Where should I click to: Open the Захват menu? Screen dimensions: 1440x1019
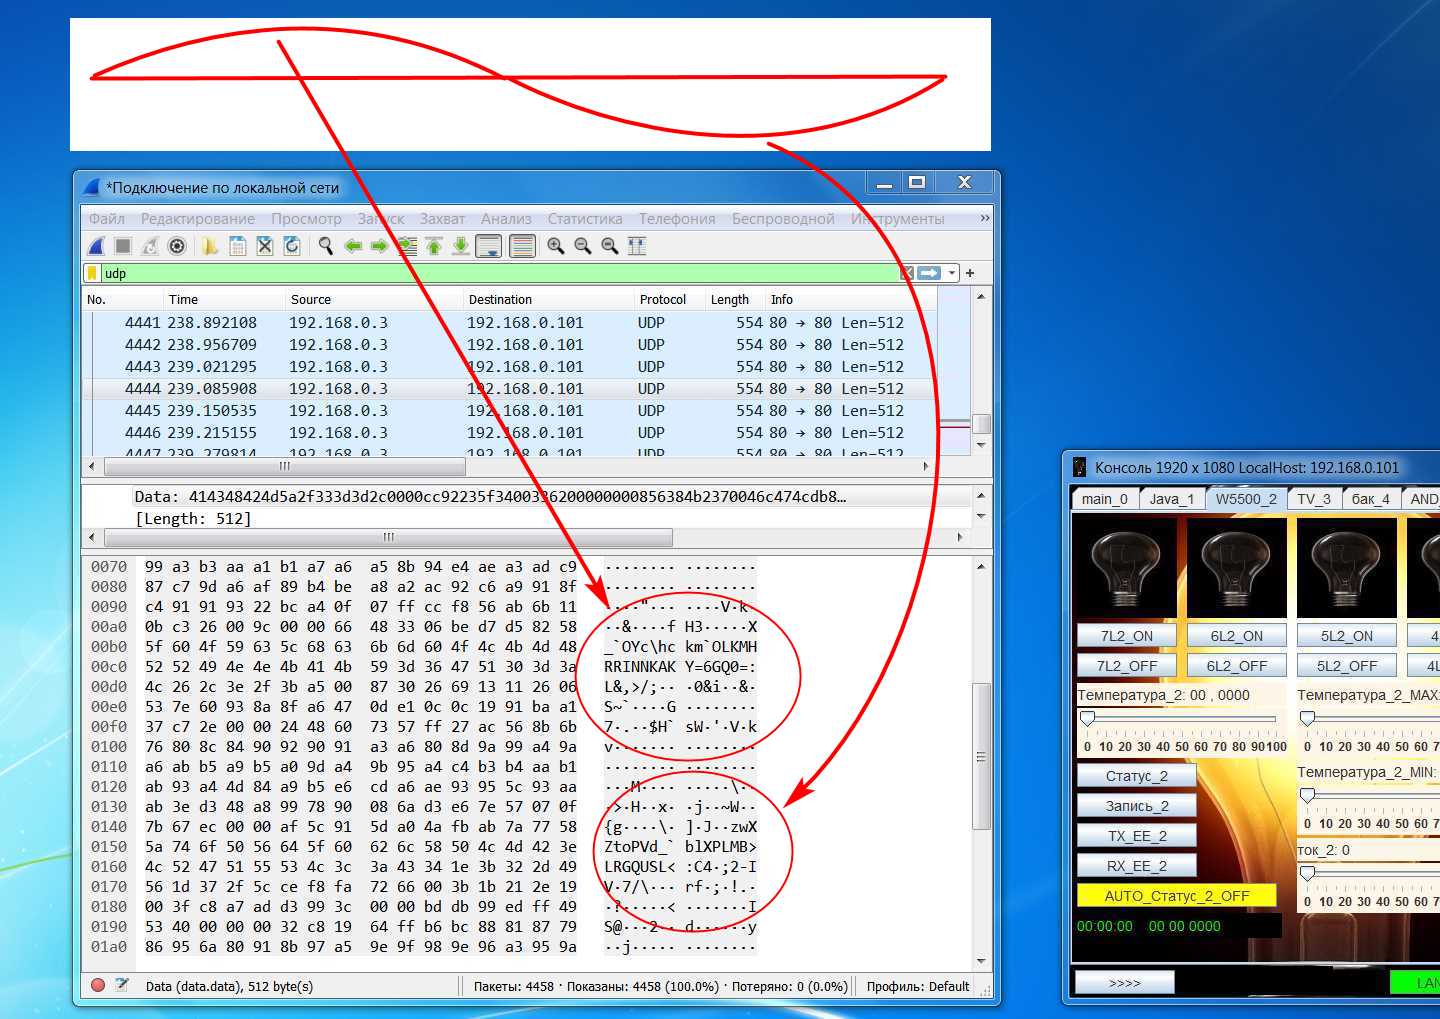[x=442, y=218]
